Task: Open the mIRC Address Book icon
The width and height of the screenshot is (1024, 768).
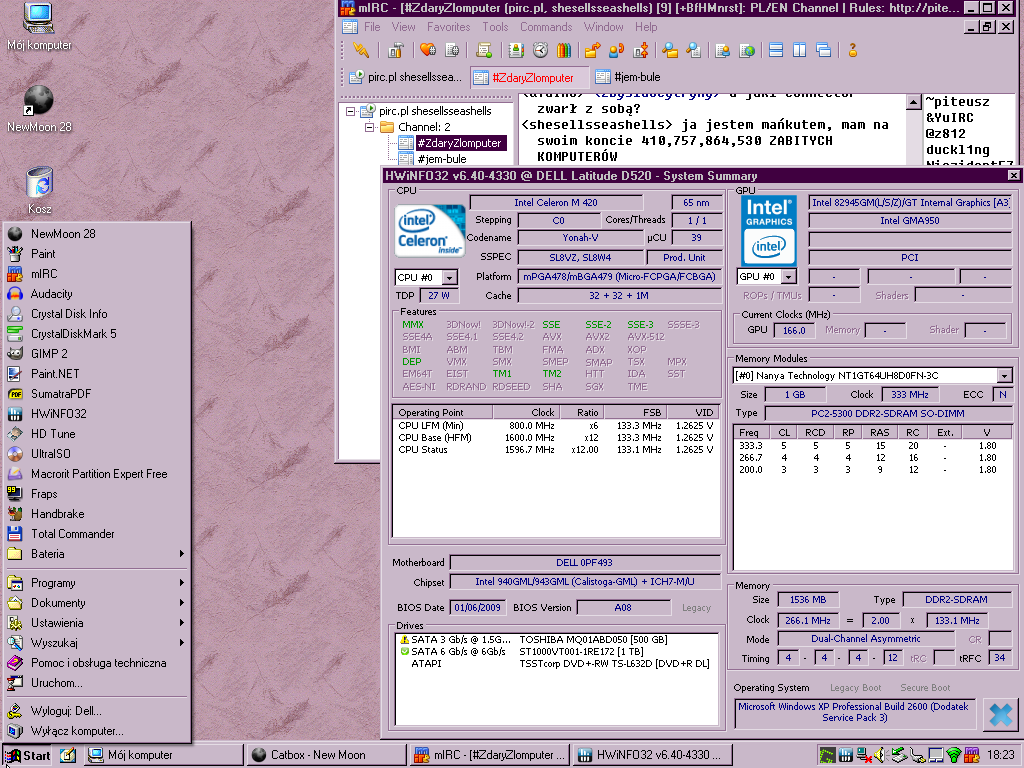Action: tap(516, 50)
